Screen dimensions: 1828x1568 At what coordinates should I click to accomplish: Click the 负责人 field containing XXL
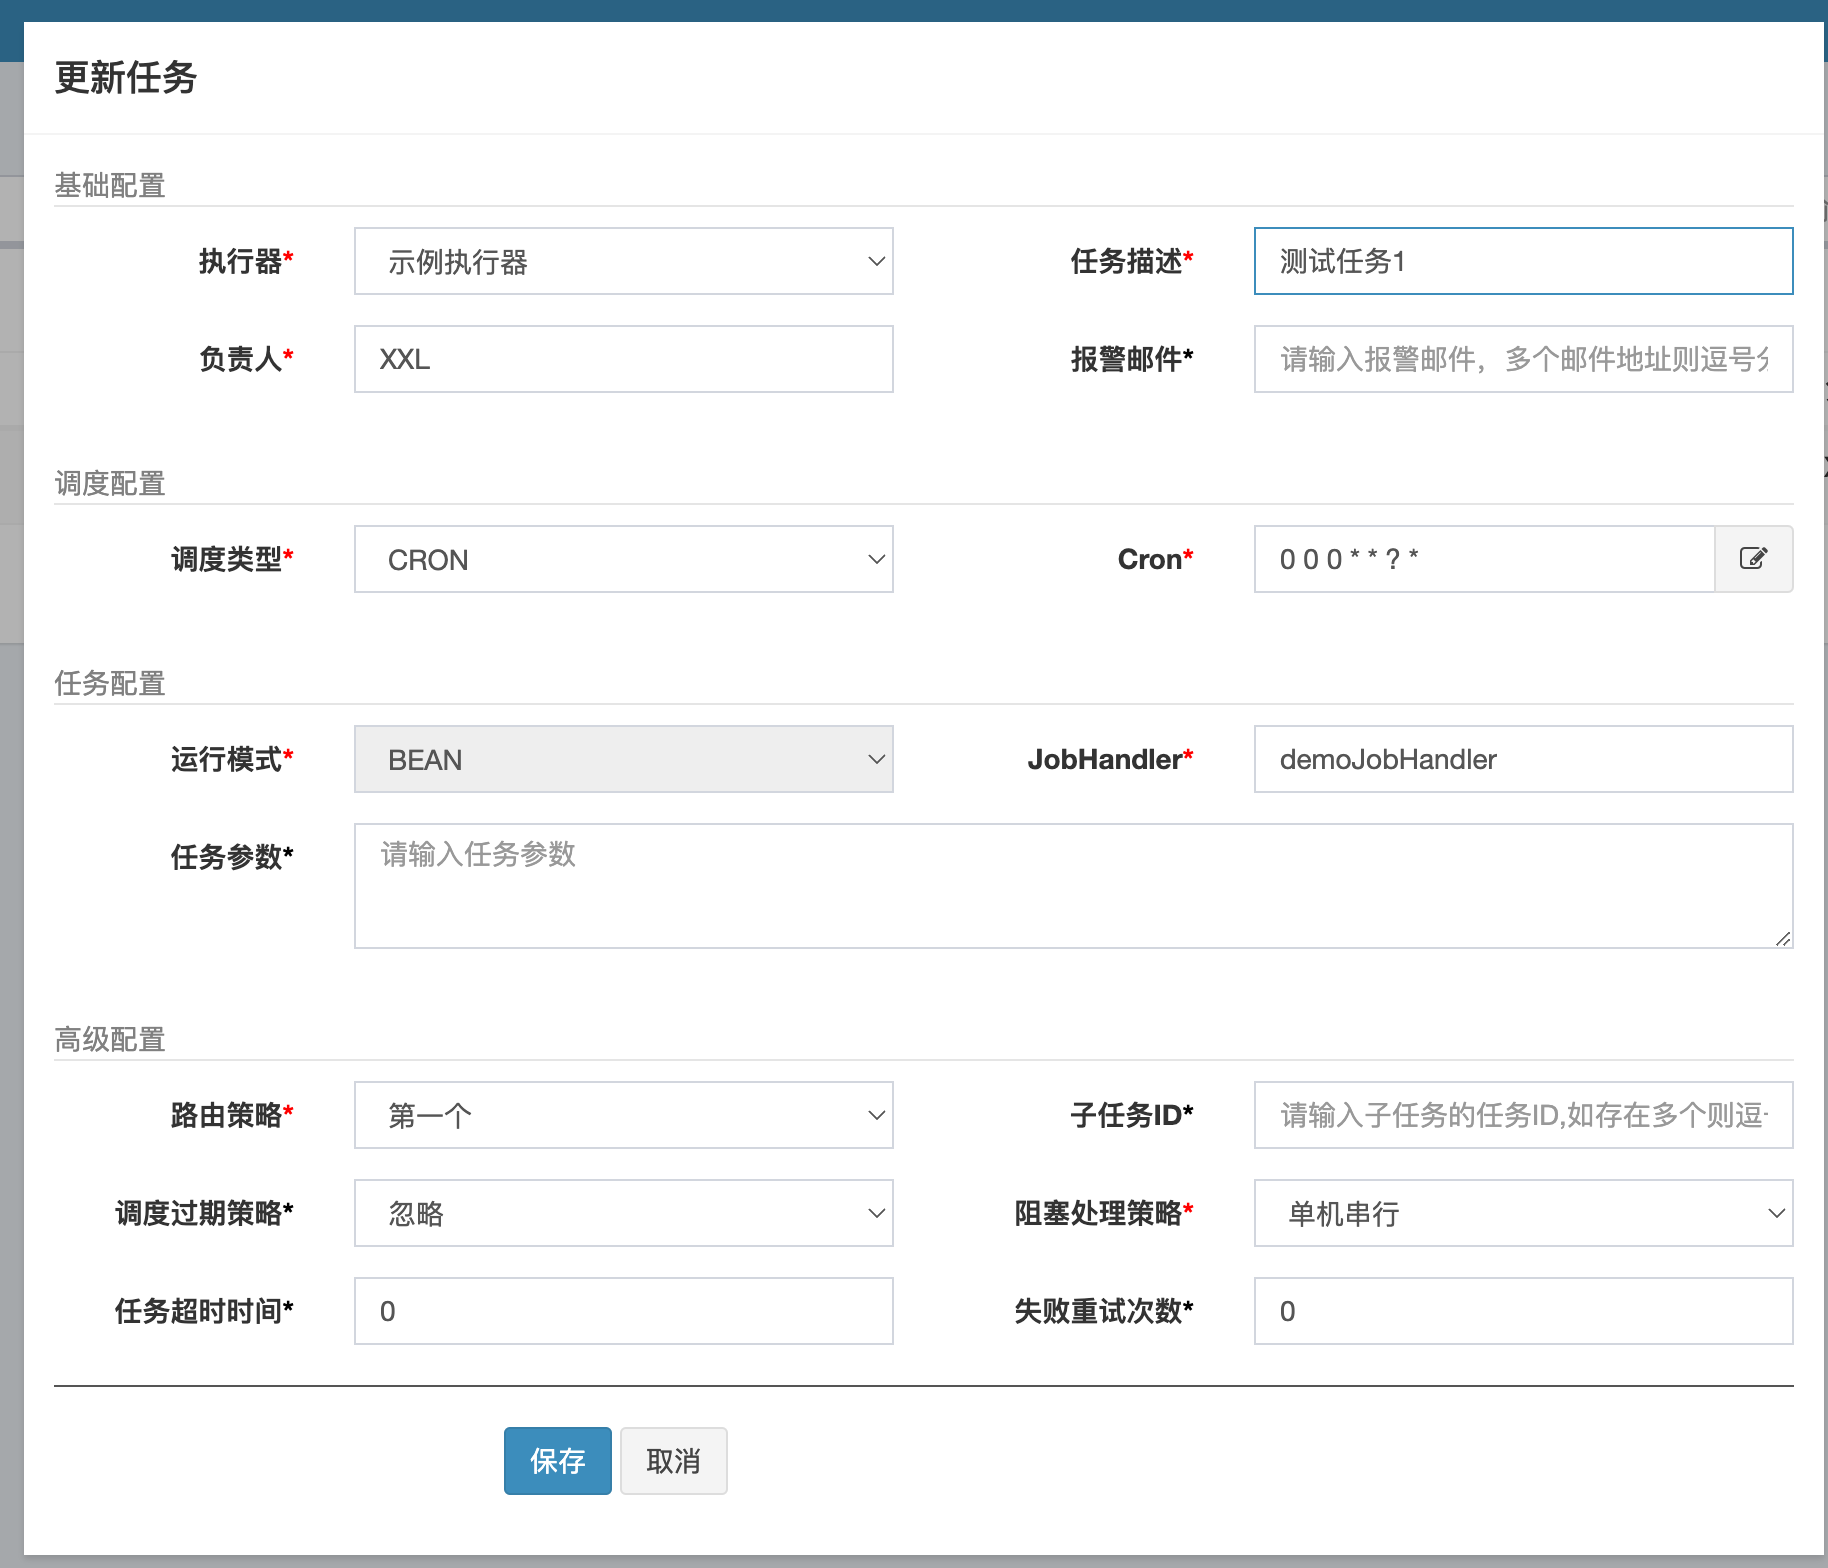click(622, 359)
